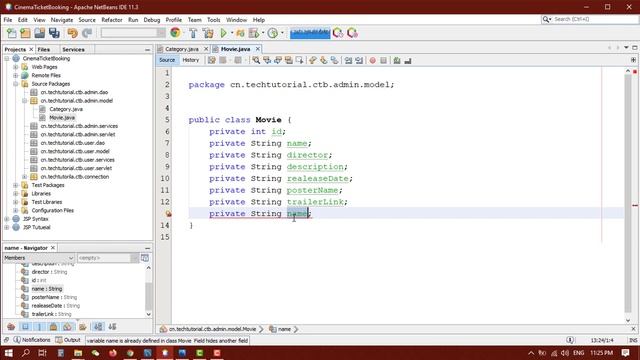Toggle Show Non-Public Members in Navigator

click(x=53, y=327)
